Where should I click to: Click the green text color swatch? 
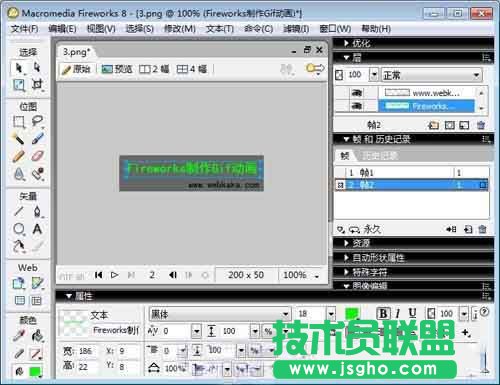(x=352, y=314)
